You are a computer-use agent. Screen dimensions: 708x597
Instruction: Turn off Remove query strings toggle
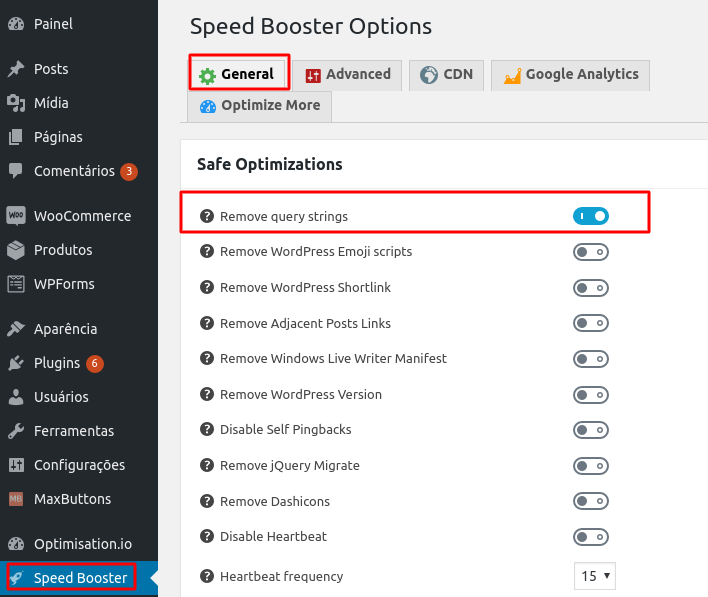[x=591, y=216]
